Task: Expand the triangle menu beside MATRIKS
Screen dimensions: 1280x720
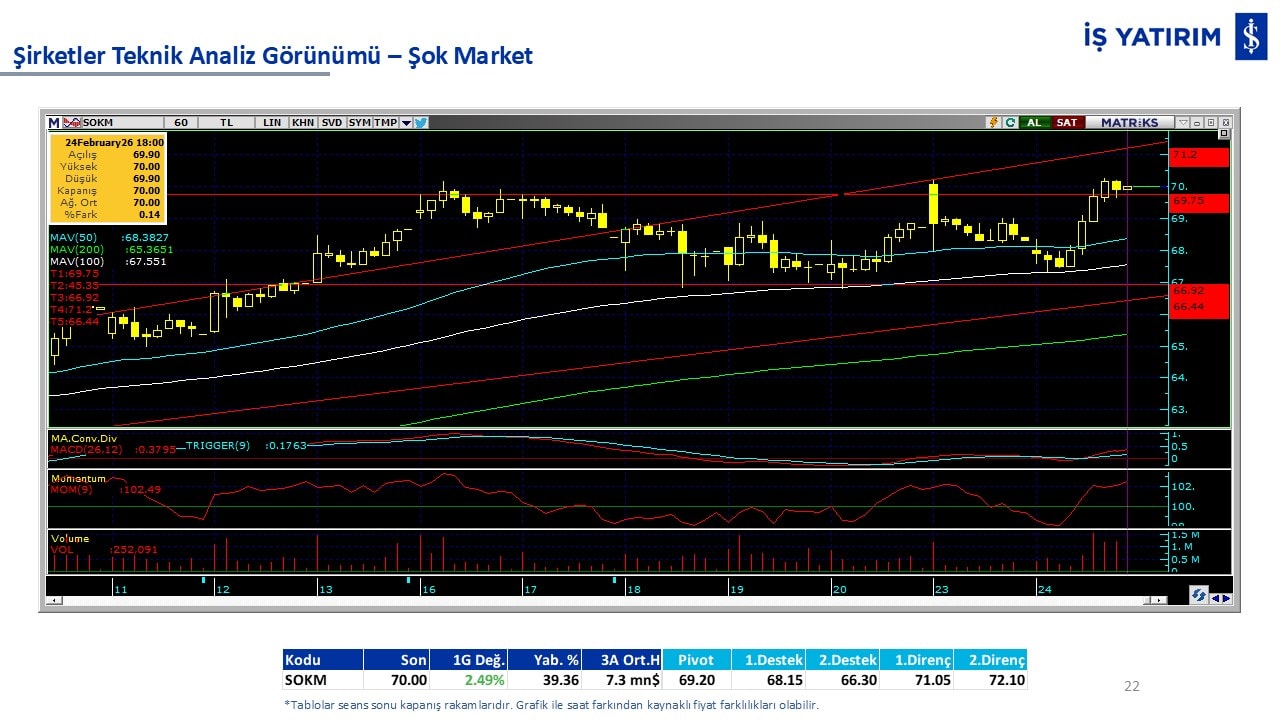Action: tap(1183, 123)
